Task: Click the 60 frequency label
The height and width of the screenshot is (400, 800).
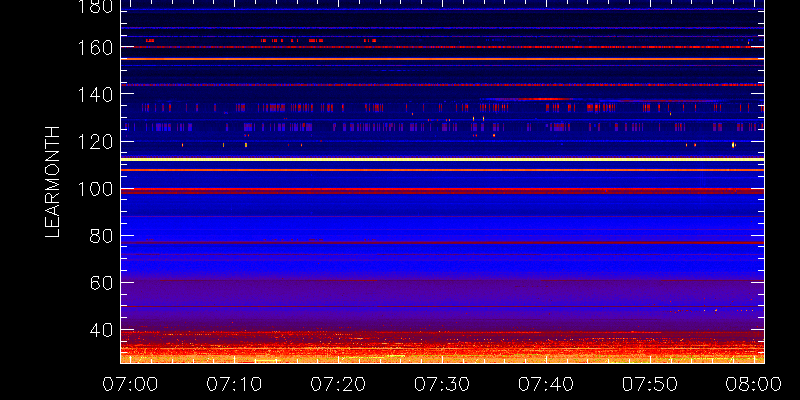Action: point(101,283)
